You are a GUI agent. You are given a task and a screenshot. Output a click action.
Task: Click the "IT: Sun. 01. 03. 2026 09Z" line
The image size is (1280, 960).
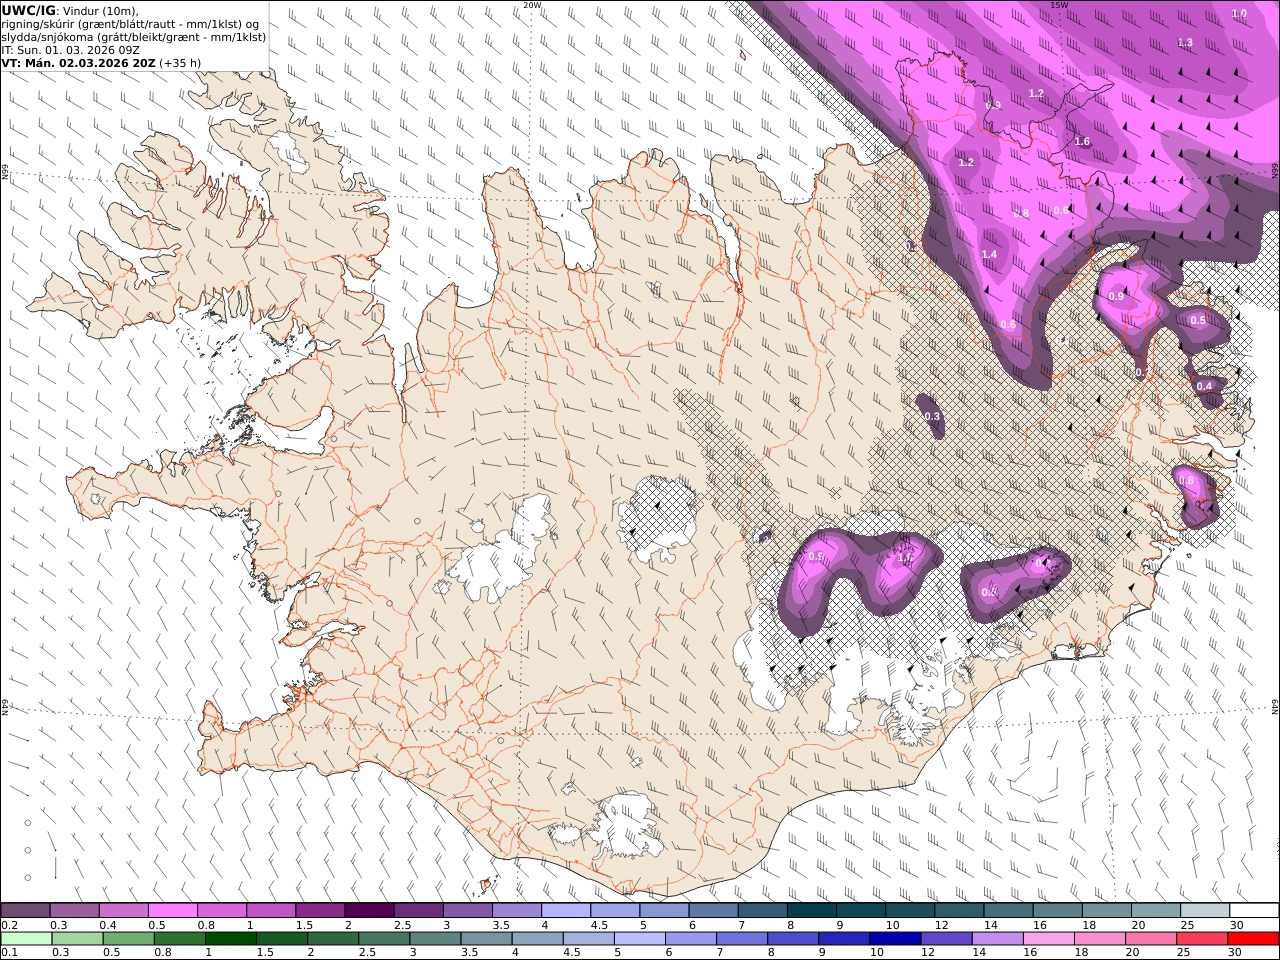[70, 49]
